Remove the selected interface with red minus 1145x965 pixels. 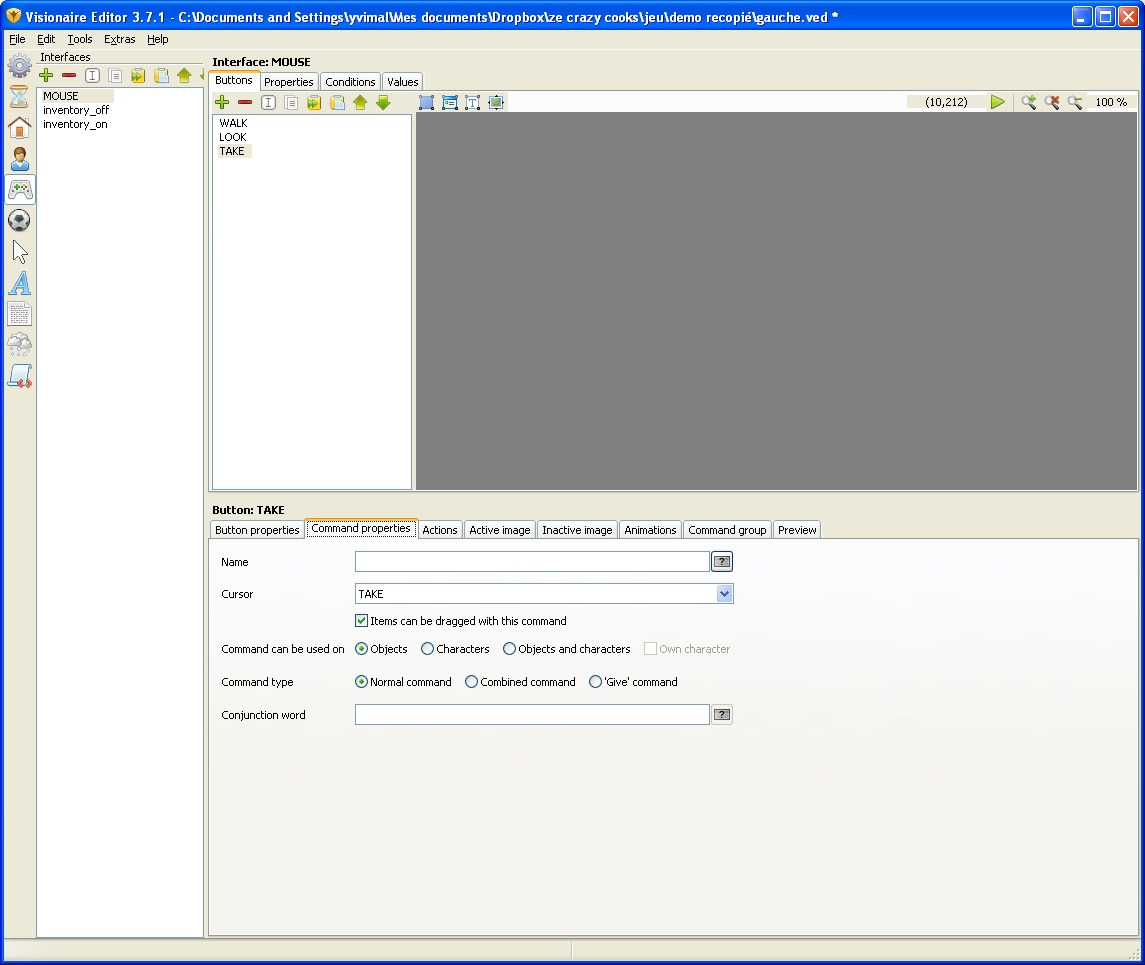pos(69,75)
